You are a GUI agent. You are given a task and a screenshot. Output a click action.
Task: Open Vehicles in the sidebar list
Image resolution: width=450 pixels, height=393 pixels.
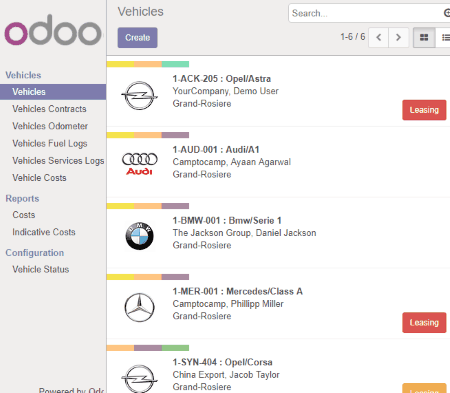53,92
